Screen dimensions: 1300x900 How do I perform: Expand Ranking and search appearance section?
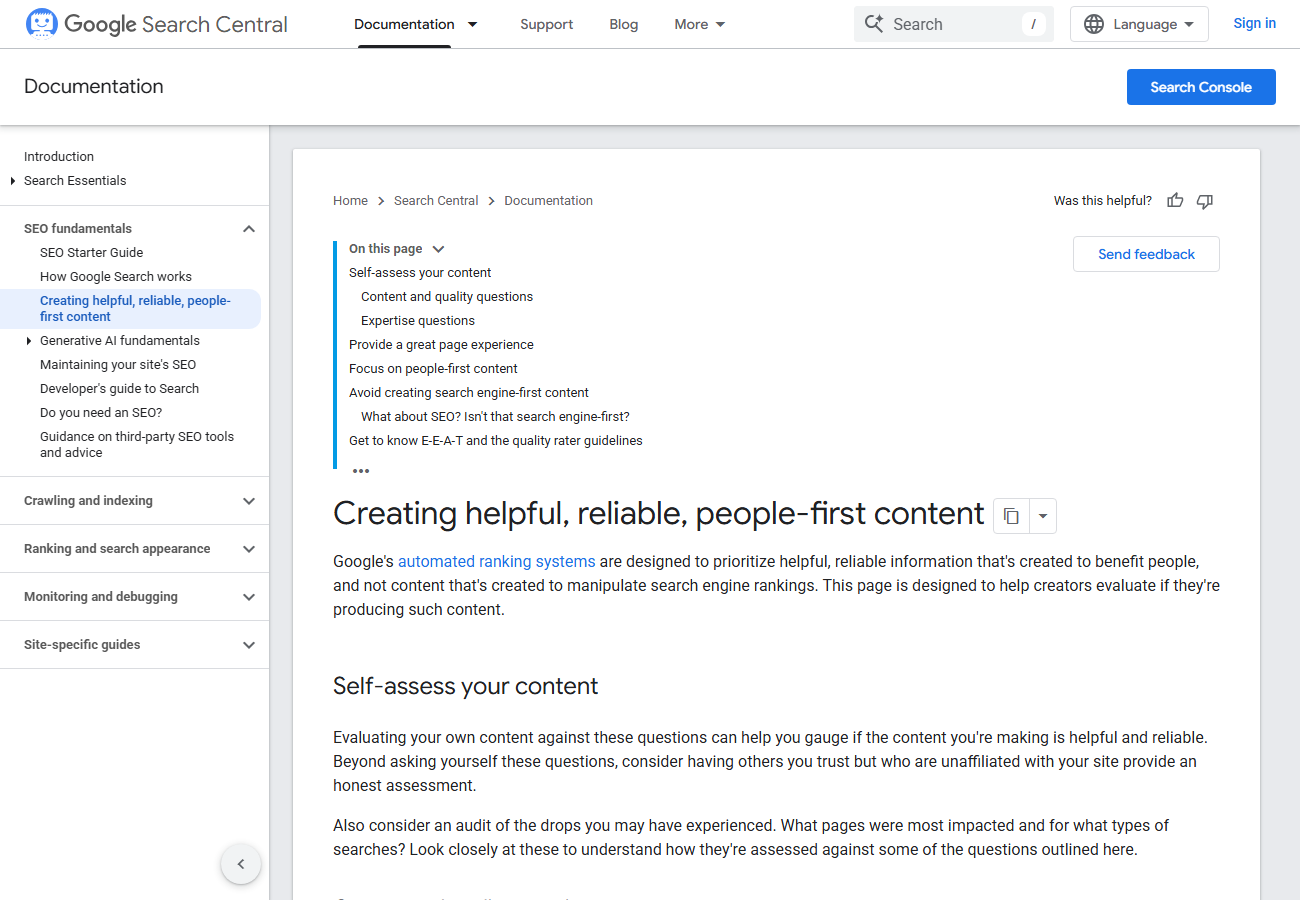click(249, 549)
